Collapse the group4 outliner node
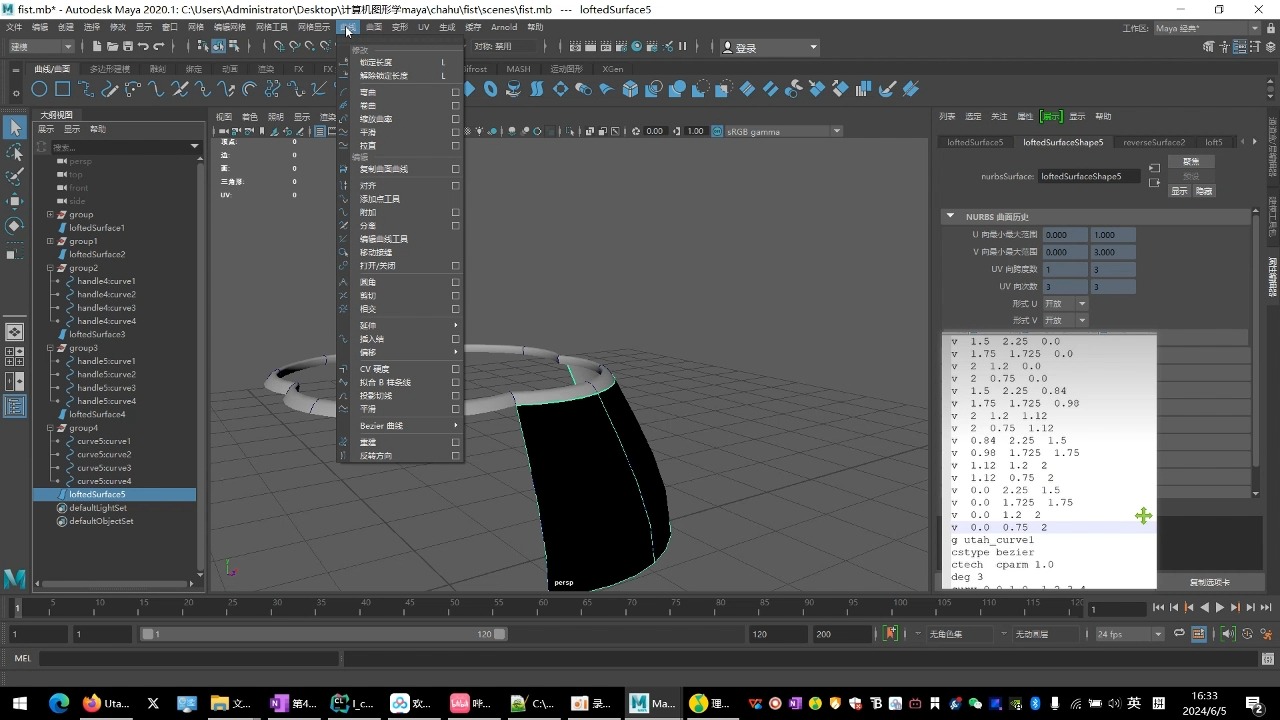Screen dimensions: 1280x720 click(x=50, y=428)
